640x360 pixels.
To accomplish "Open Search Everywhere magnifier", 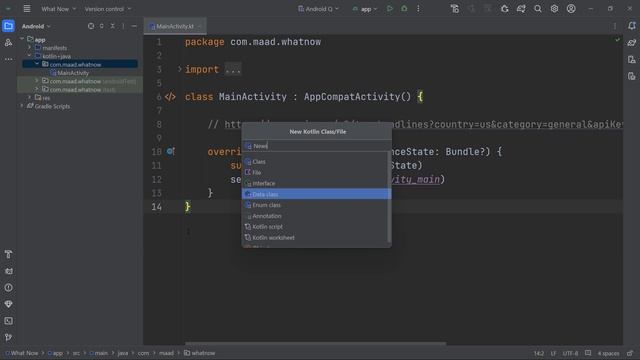I will tap(538, 9).
